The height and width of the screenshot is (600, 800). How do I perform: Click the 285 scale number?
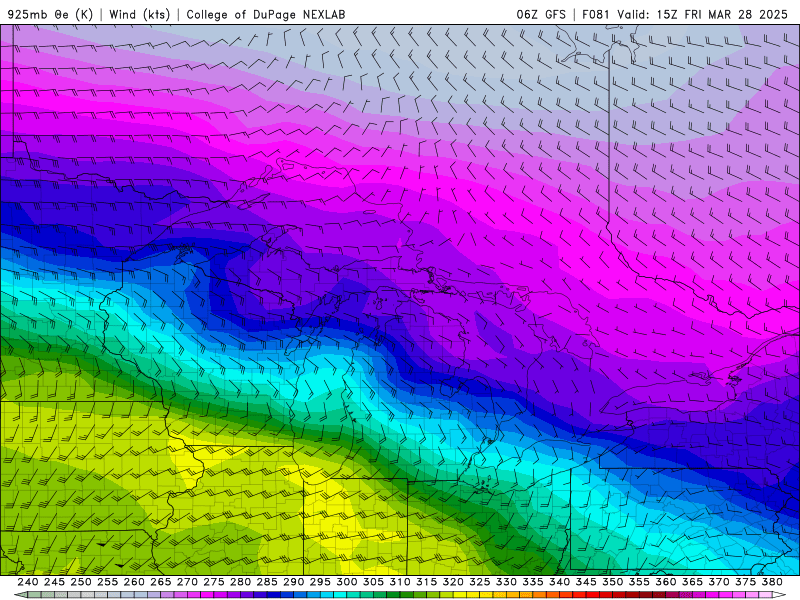coord(267,582)
